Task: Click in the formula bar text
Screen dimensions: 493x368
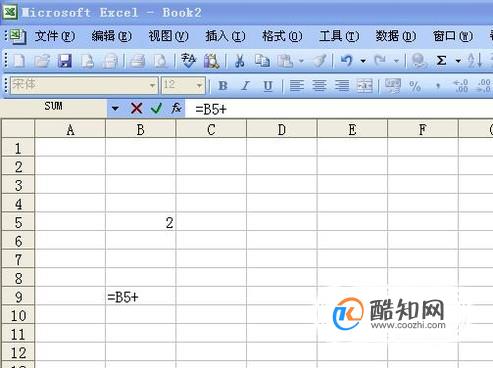Action: click(339, 109)
